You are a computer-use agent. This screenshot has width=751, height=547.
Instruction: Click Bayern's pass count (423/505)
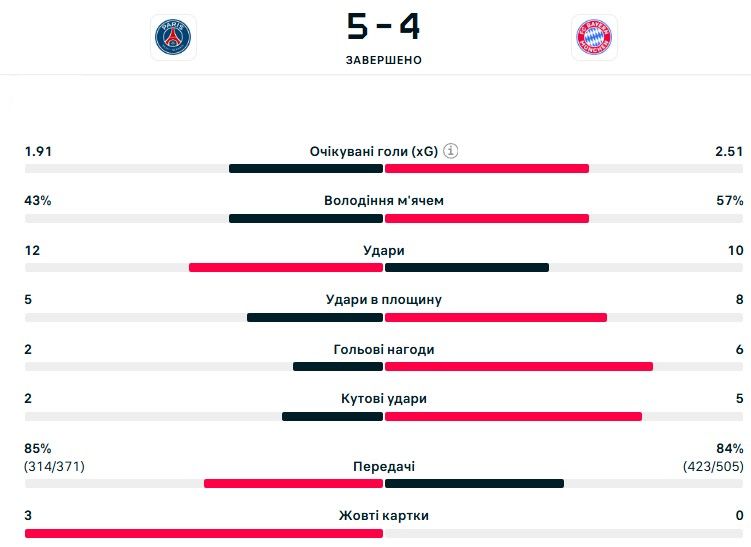(x=713, y=467)
